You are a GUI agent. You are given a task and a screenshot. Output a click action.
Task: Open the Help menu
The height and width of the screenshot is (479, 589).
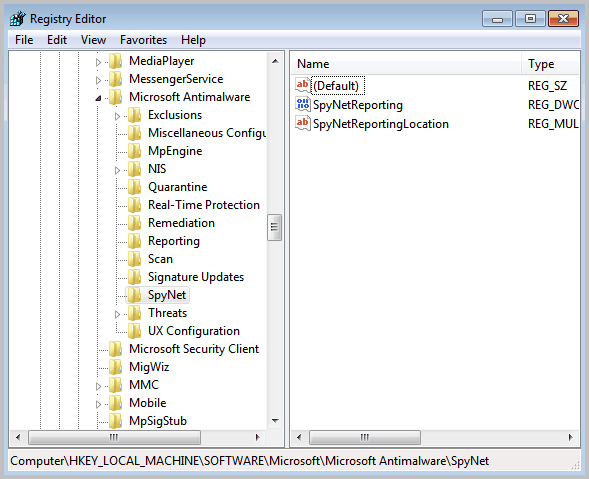[x=193, y=40]
